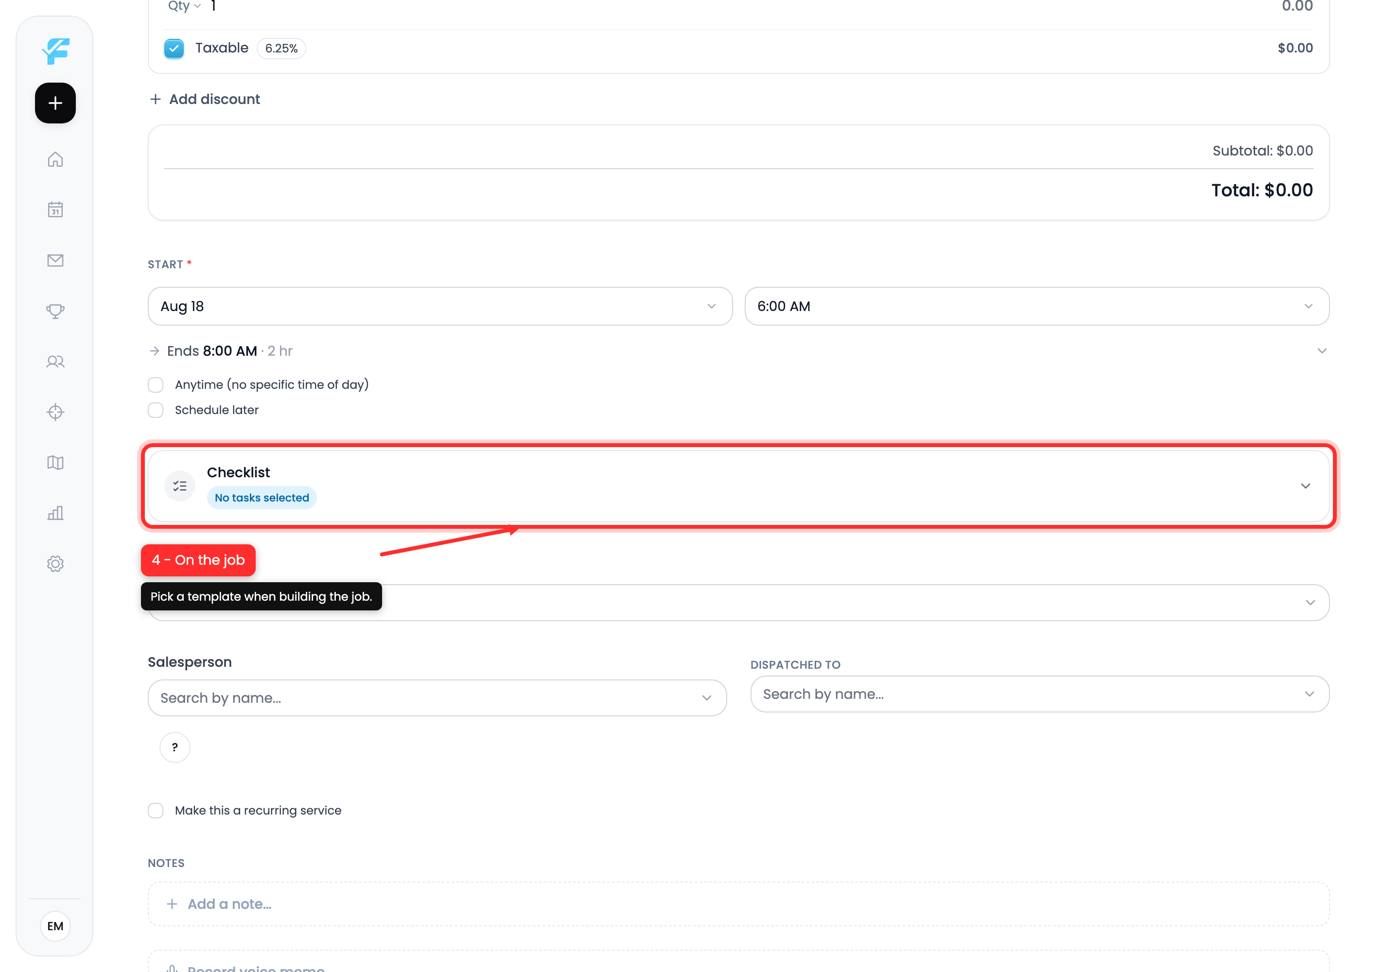Click the Taxable amount $0.00
1400x972 pixels.
(1296, 48)
